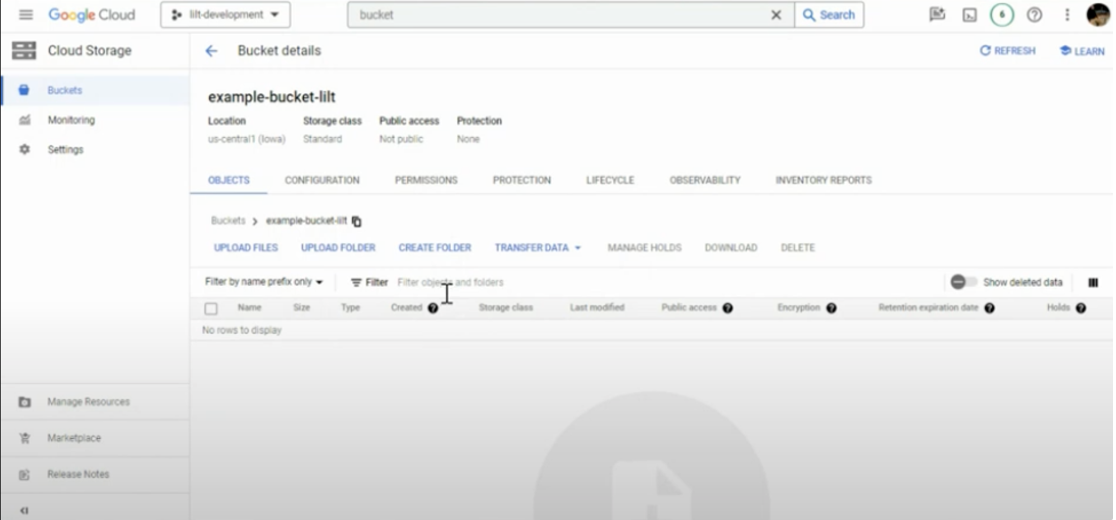Switch to the LIFECYCLE tab

pos(610,181)
